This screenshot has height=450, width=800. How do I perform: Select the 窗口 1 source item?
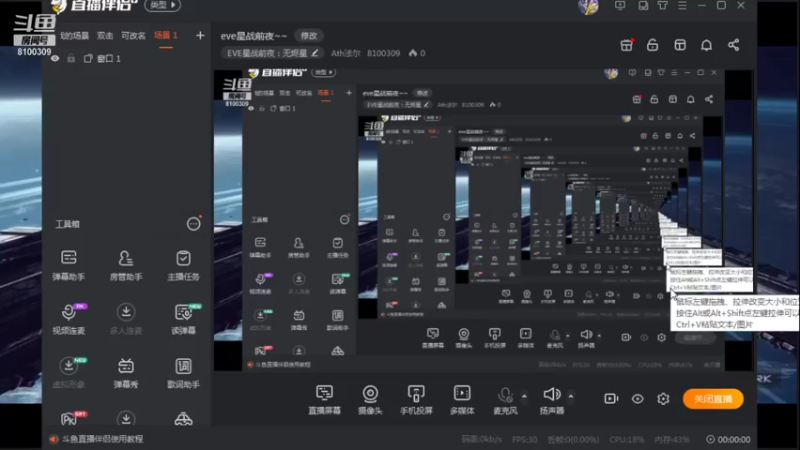click(x=109, y=59)
